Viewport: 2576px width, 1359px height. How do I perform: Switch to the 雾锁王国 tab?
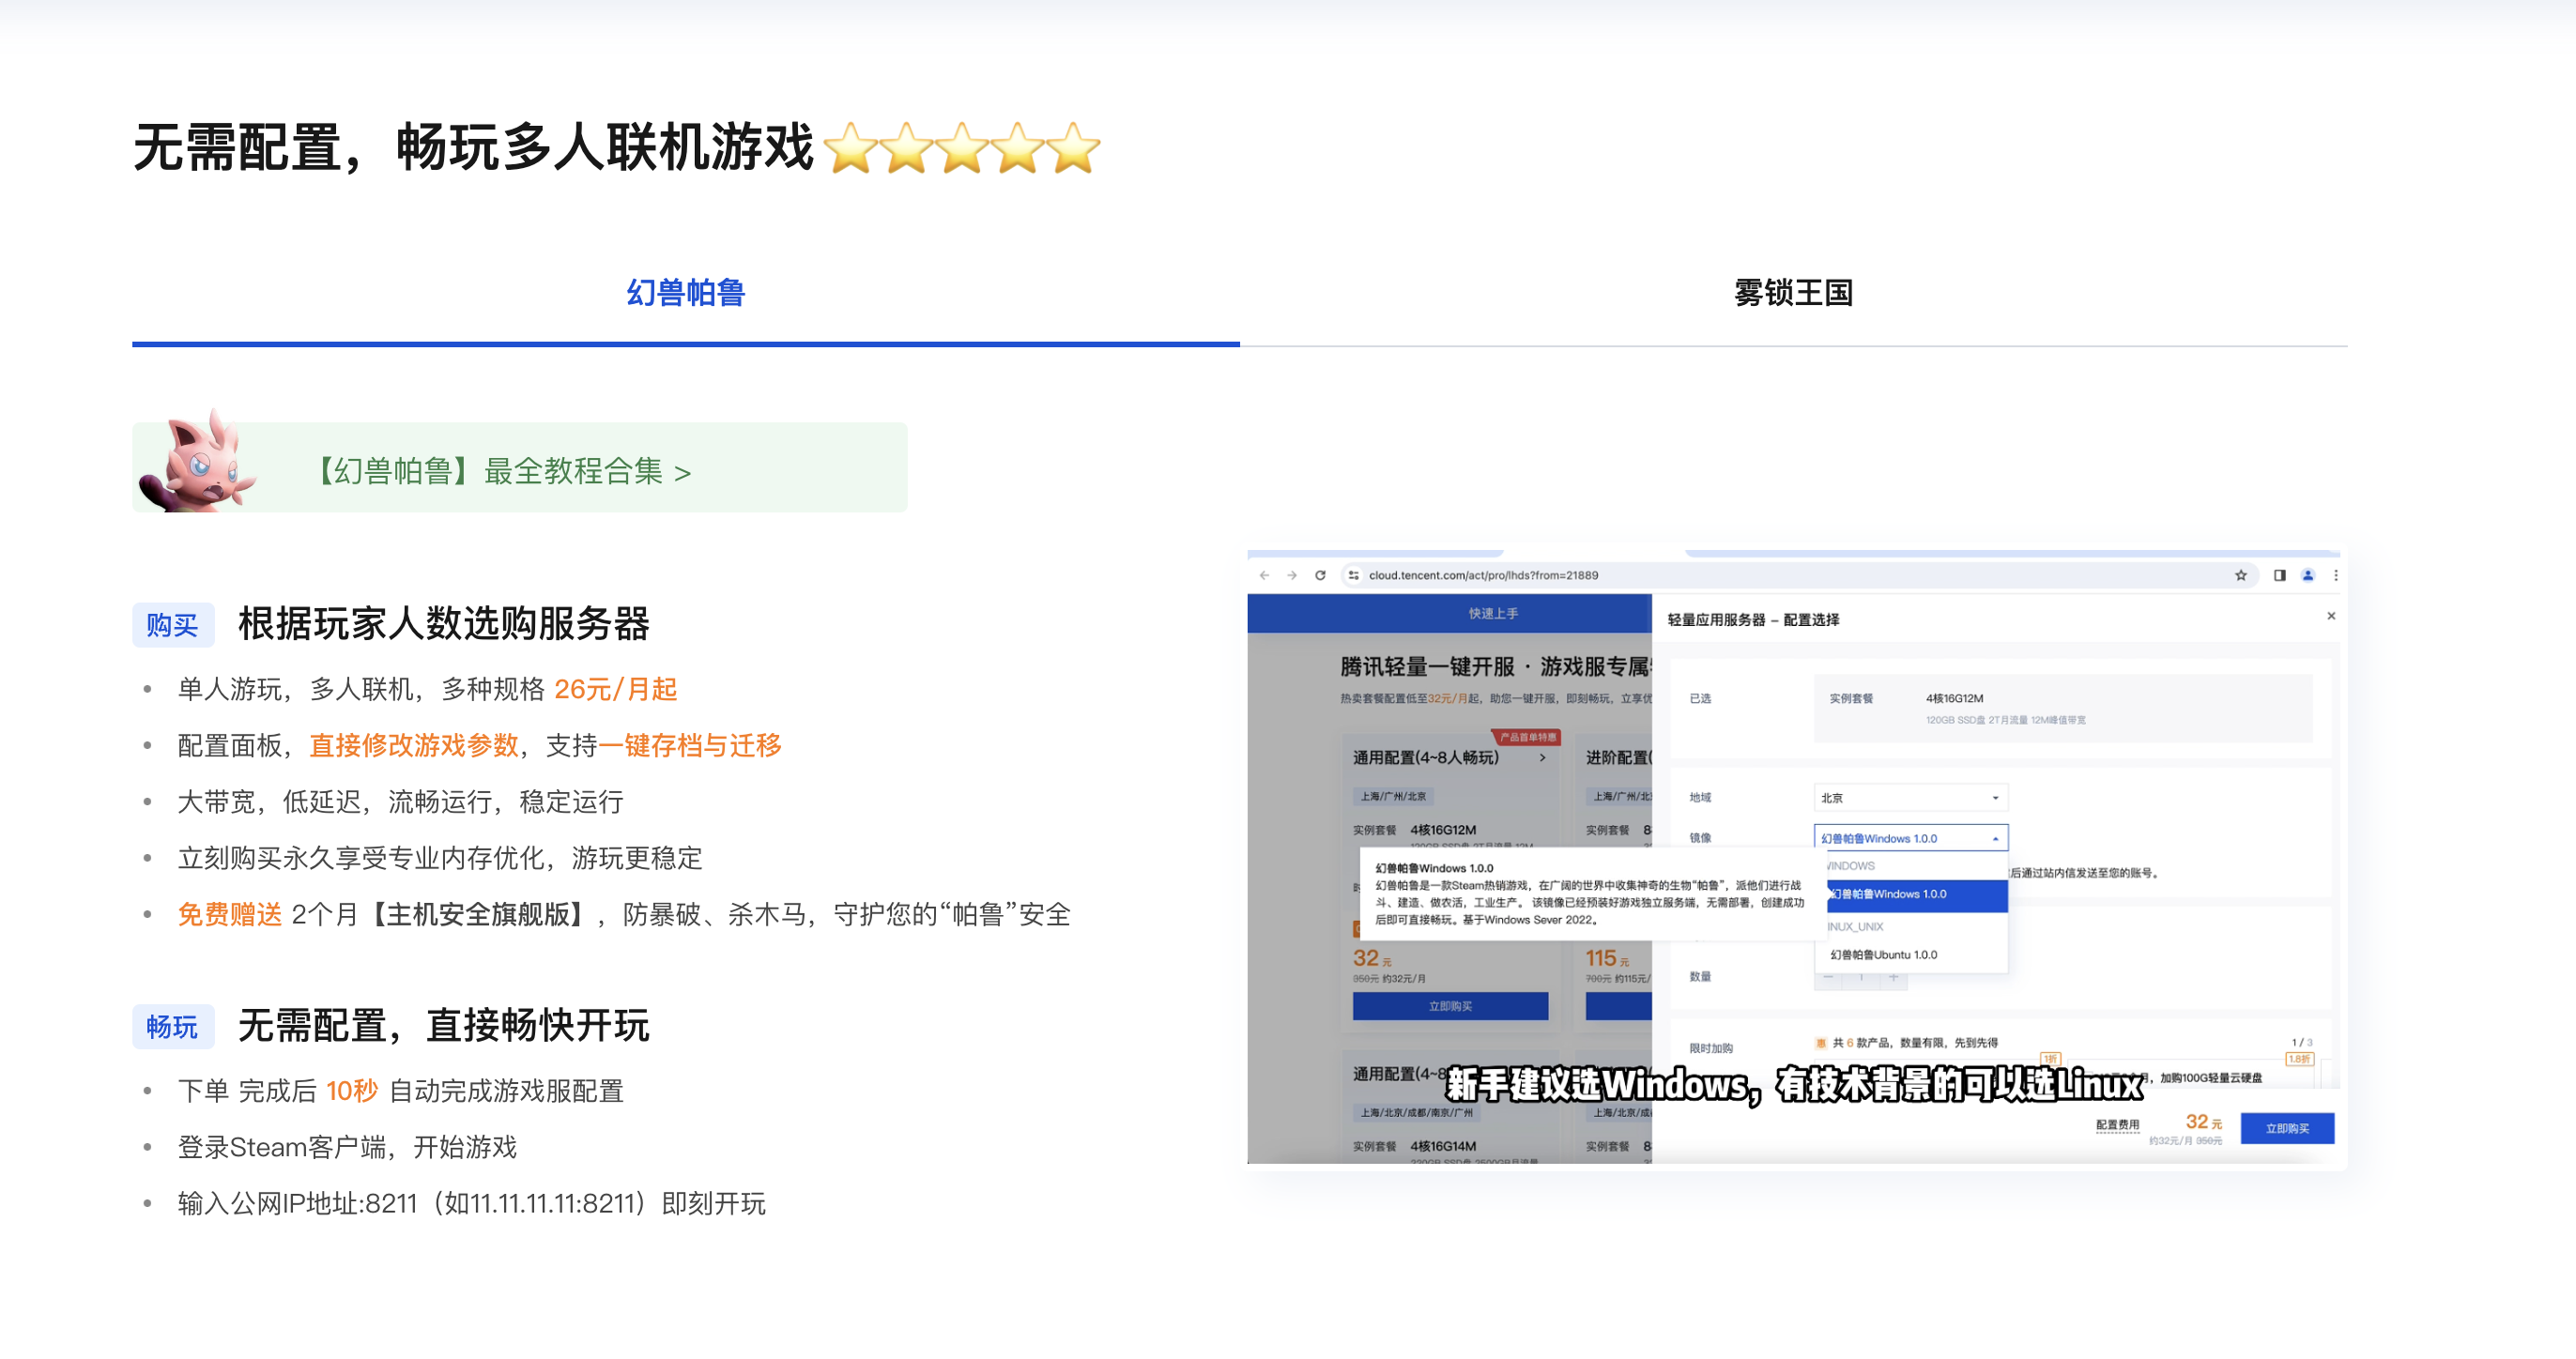pos(1793,293)
